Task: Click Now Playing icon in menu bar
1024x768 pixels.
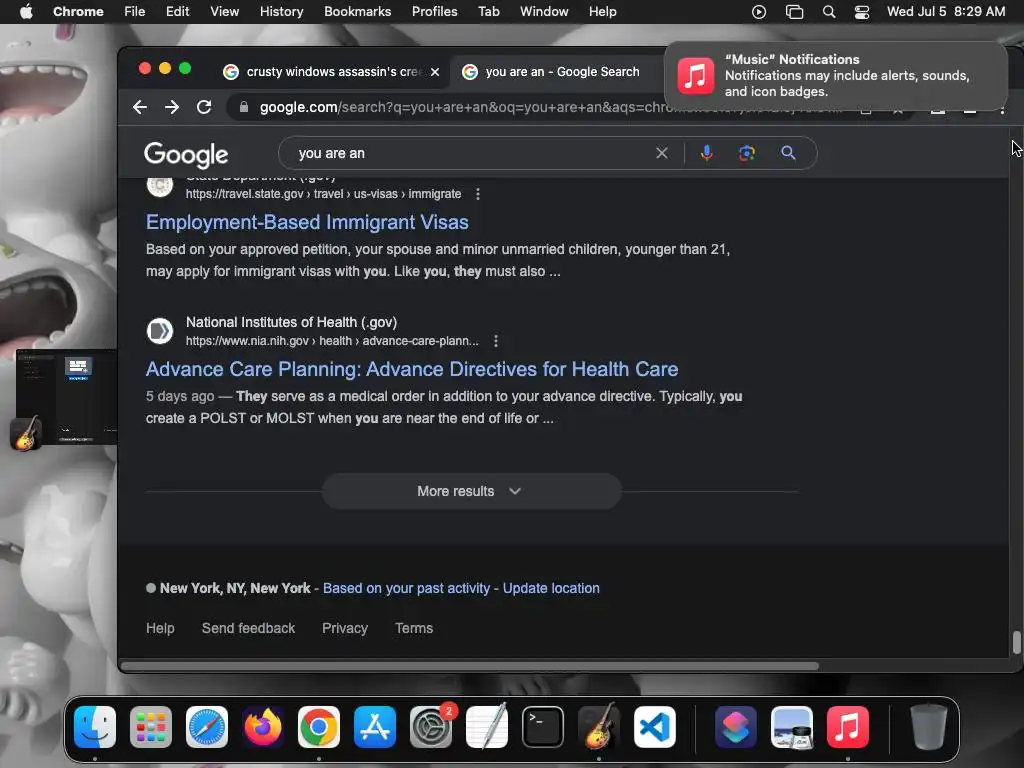Action: click(x=759, y=12)
